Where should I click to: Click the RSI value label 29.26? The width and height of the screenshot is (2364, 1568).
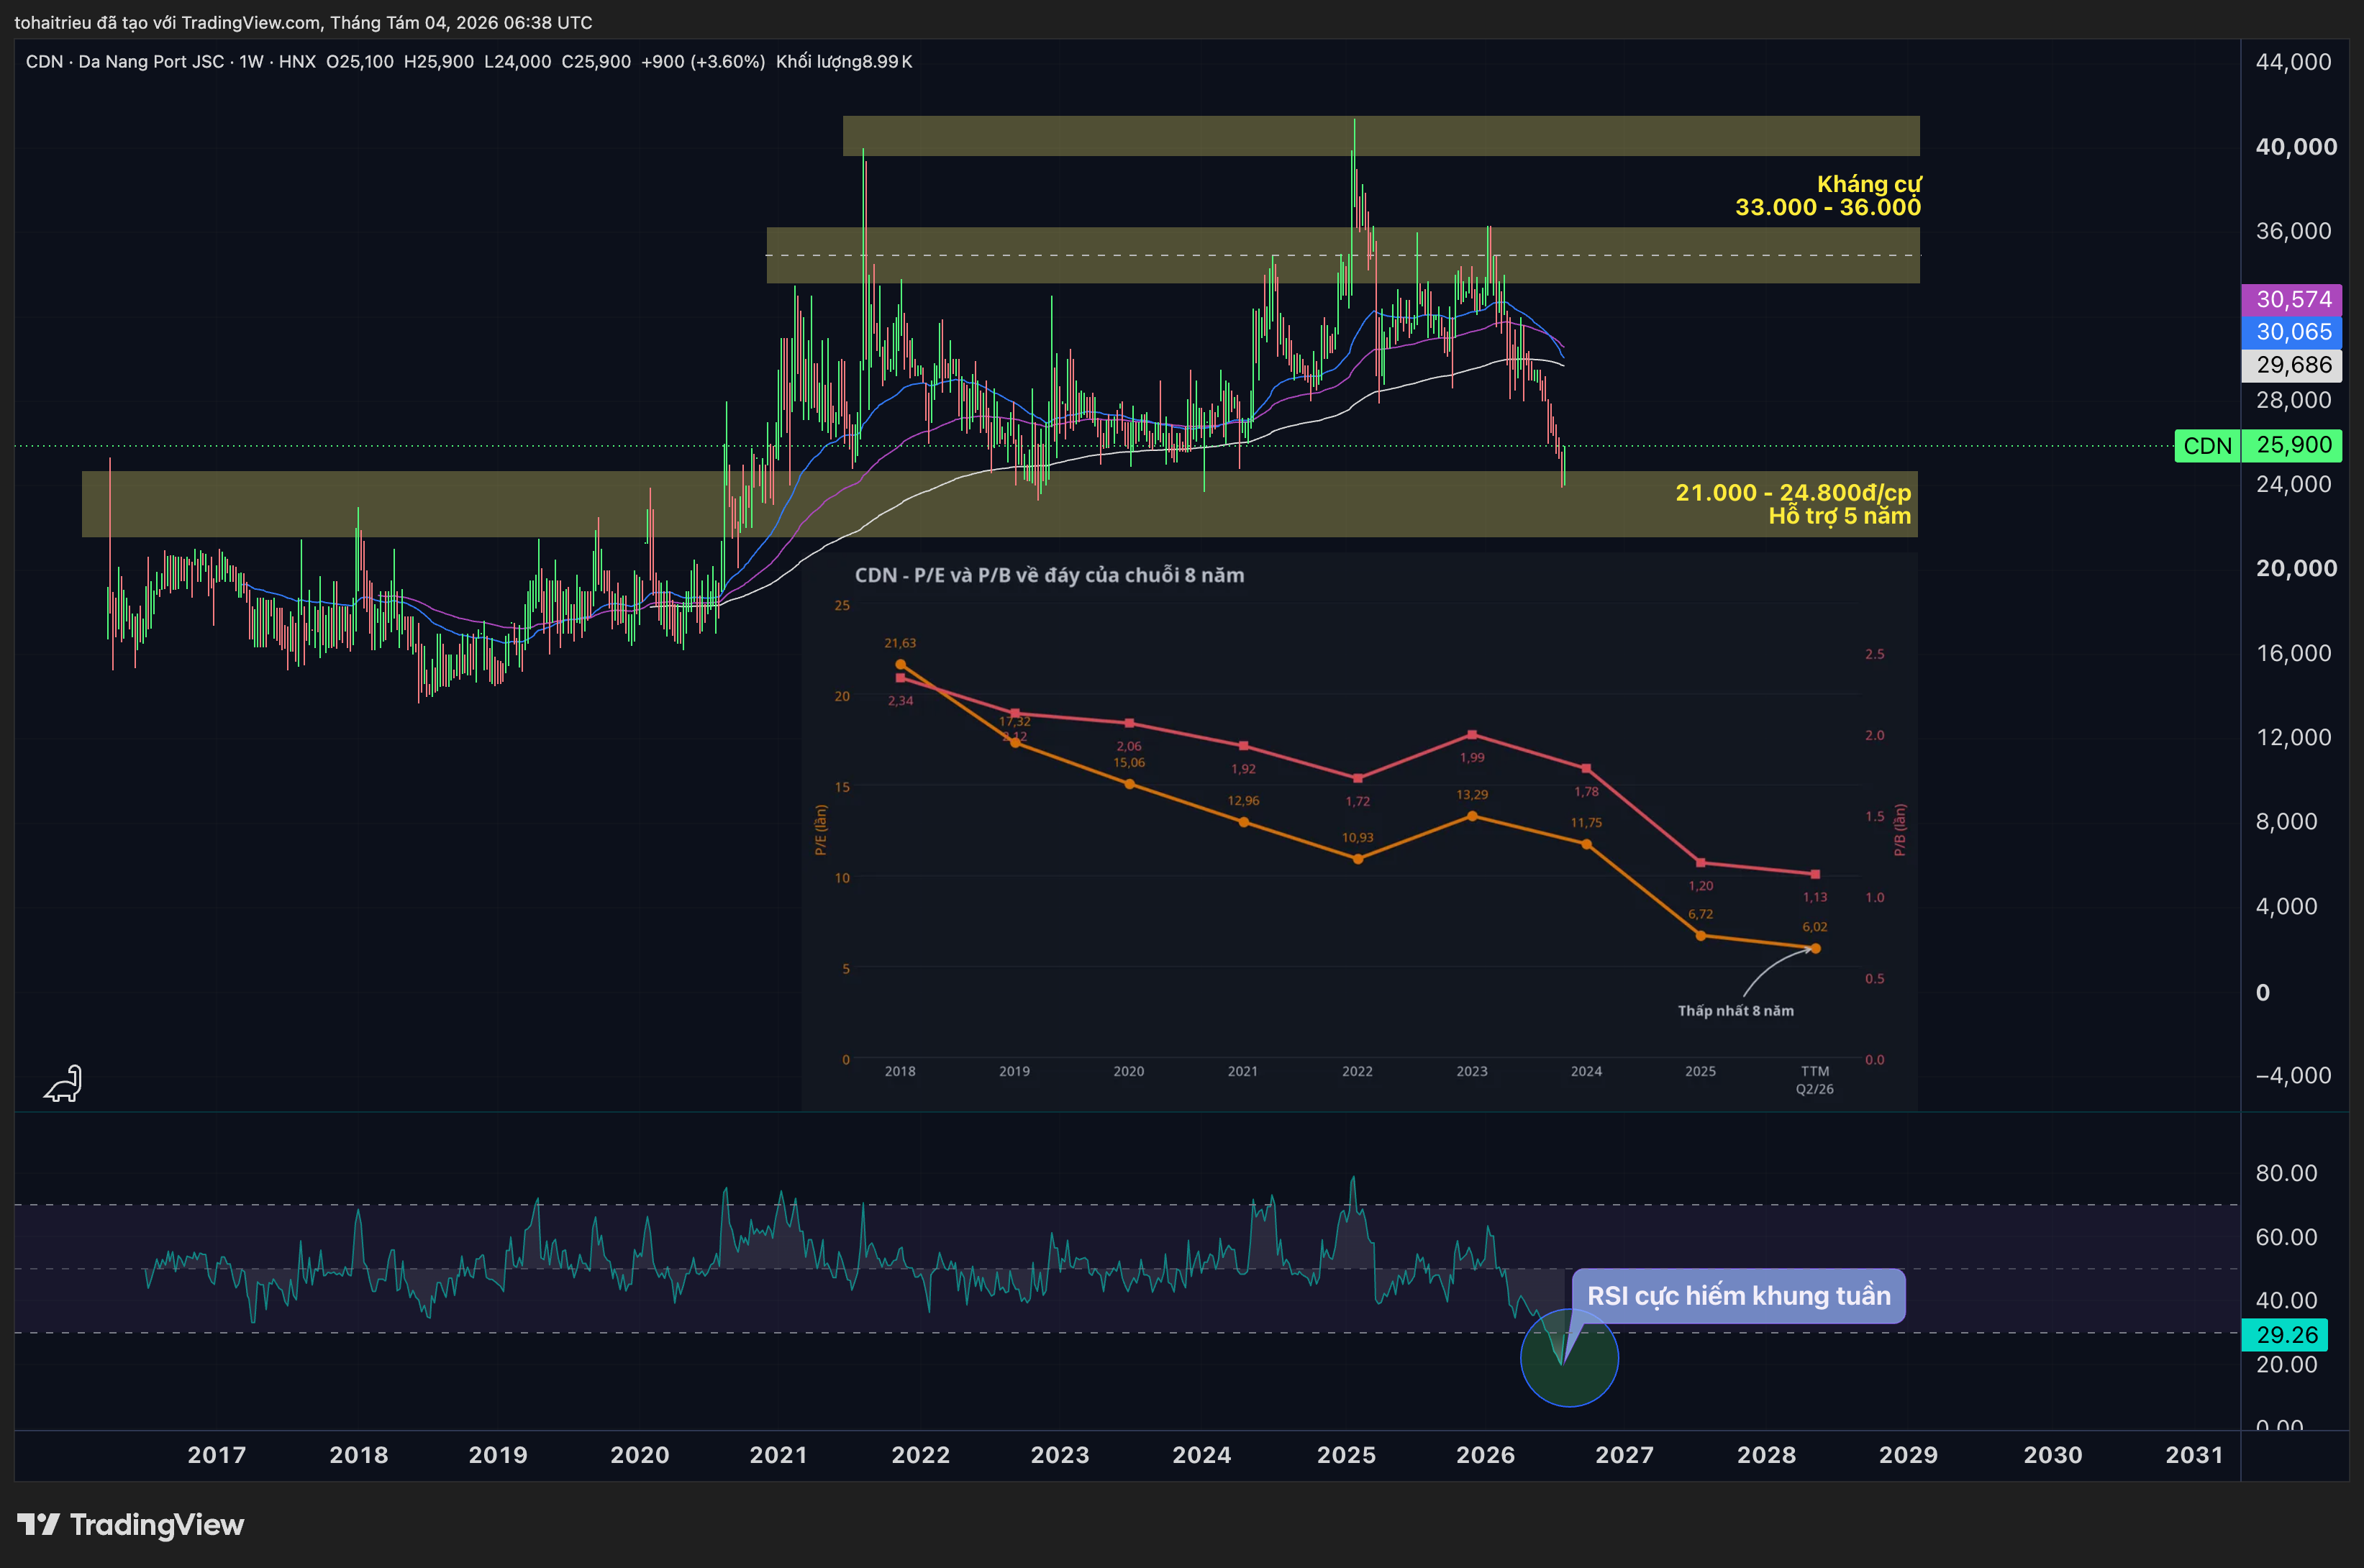click(x=2286, y=1334)
